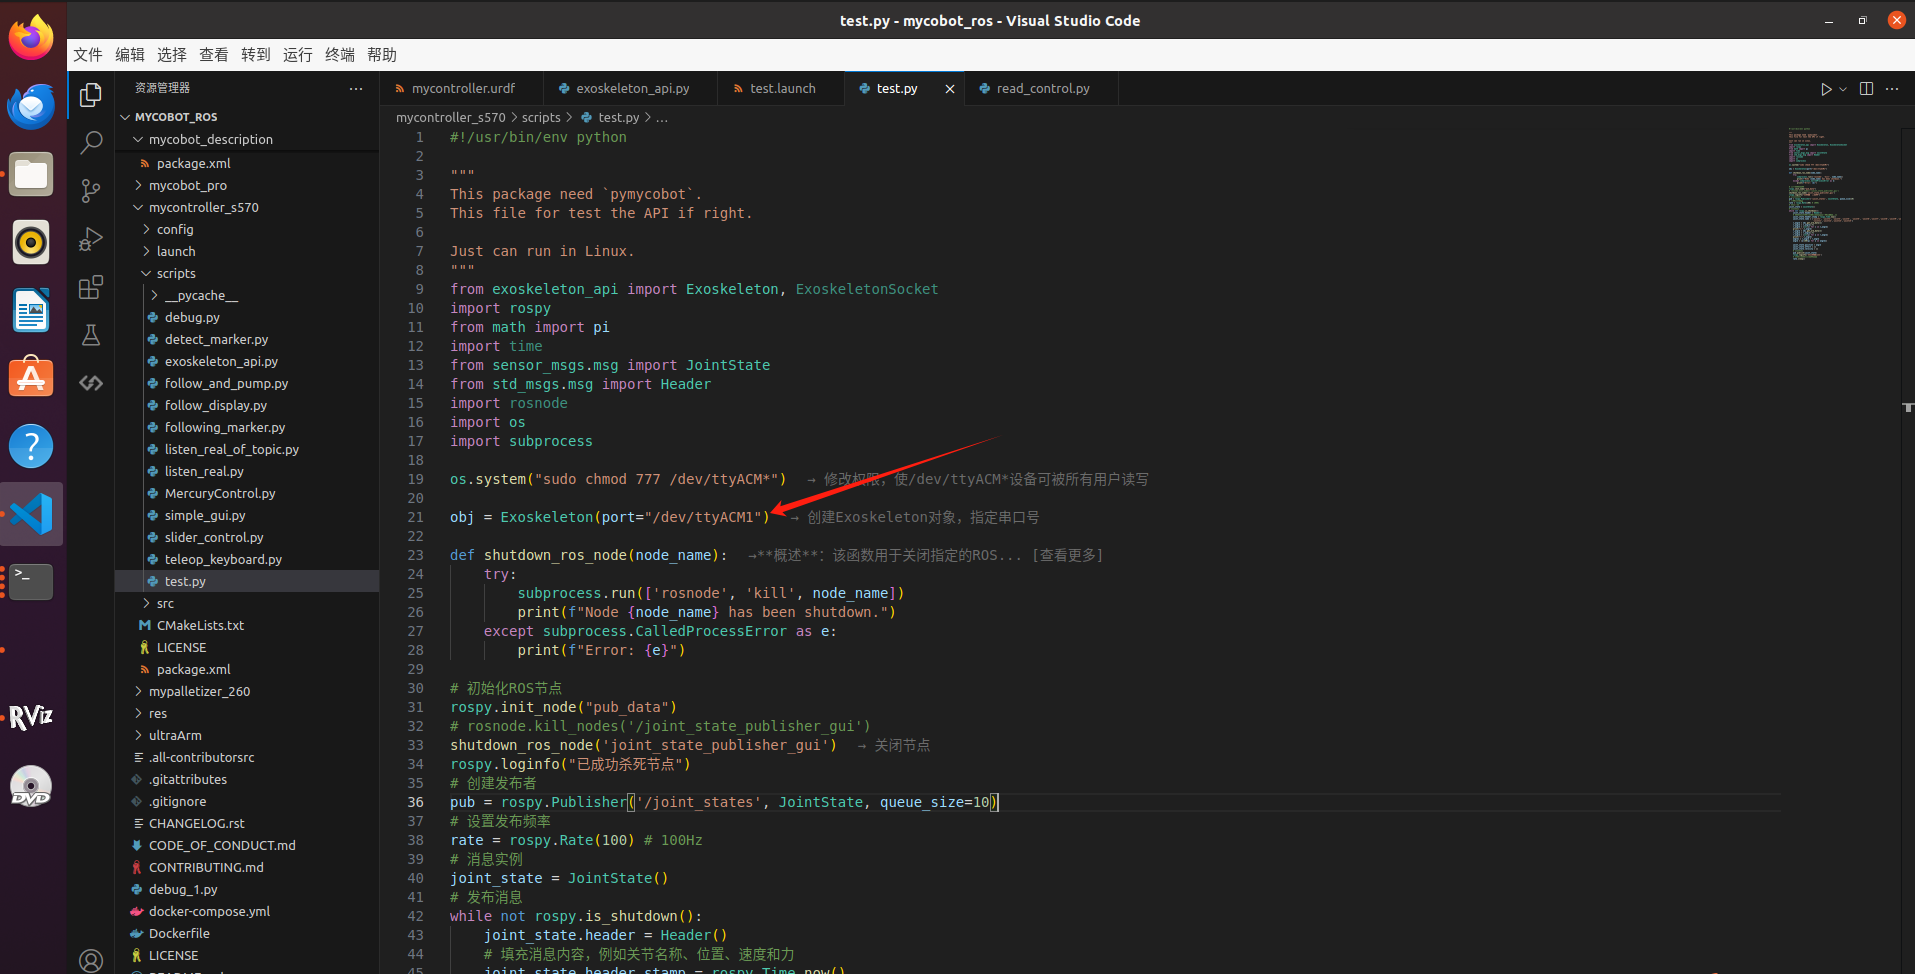This screenshot has height=974, width=1915.
Task: Collapse the mycobot_description folder
Action: click(x=247, y=139)
